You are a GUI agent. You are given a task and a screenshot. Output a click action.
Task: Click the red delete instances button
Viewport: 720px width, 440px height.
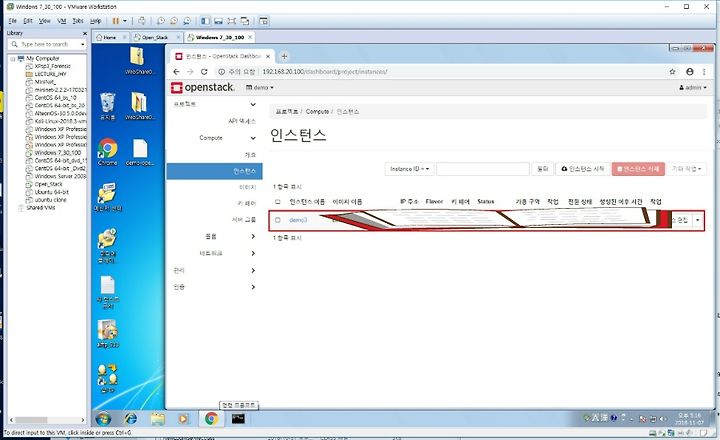[x=638, y=169]
